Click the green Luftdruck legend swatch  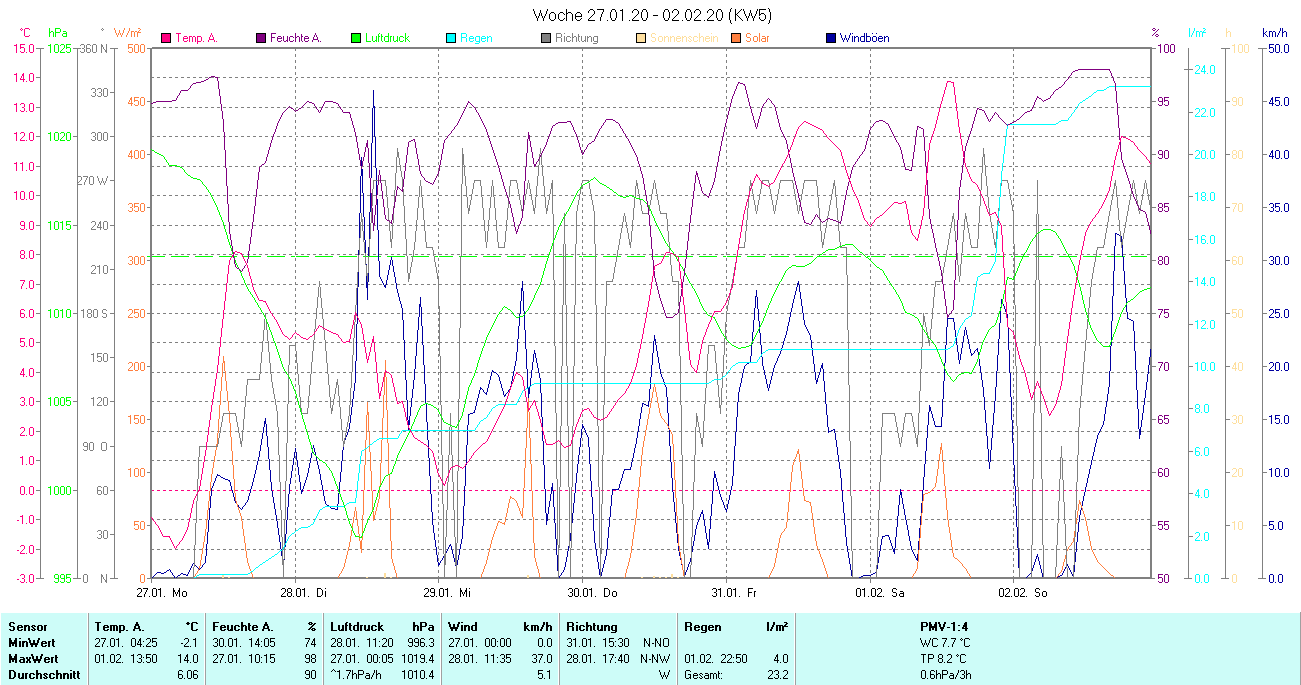(355, 38)
